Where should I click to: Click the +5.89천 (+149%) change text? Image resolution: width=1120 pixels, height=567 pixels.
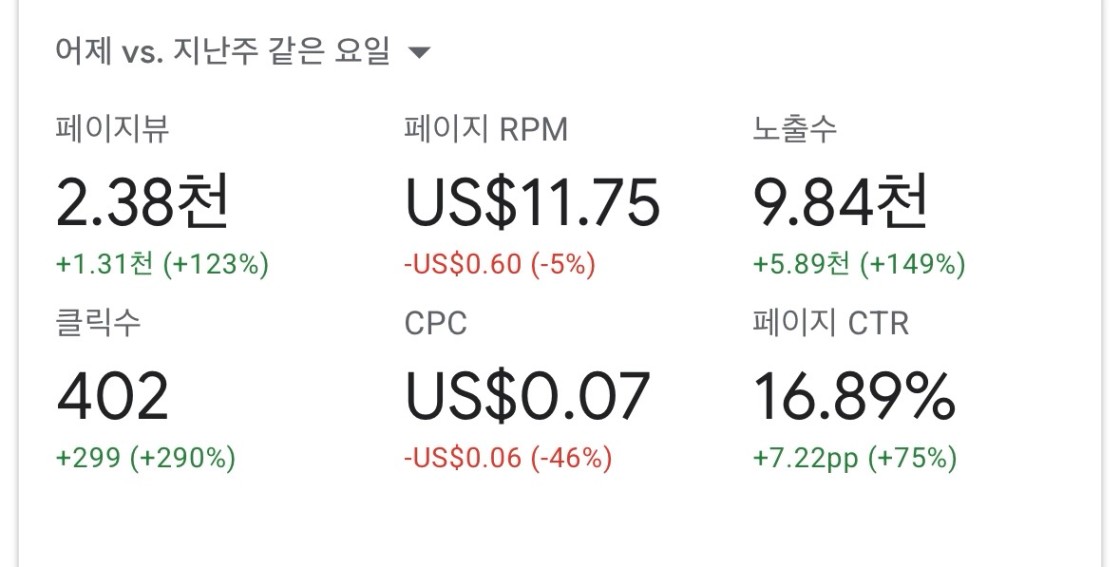(859, 264)
